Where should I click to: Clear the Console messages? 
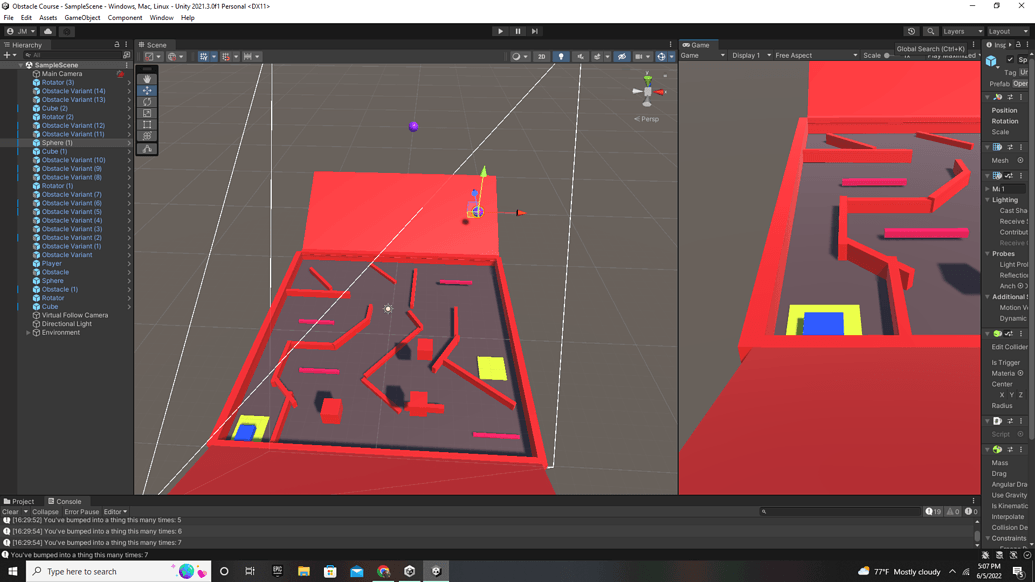(9, 511)
